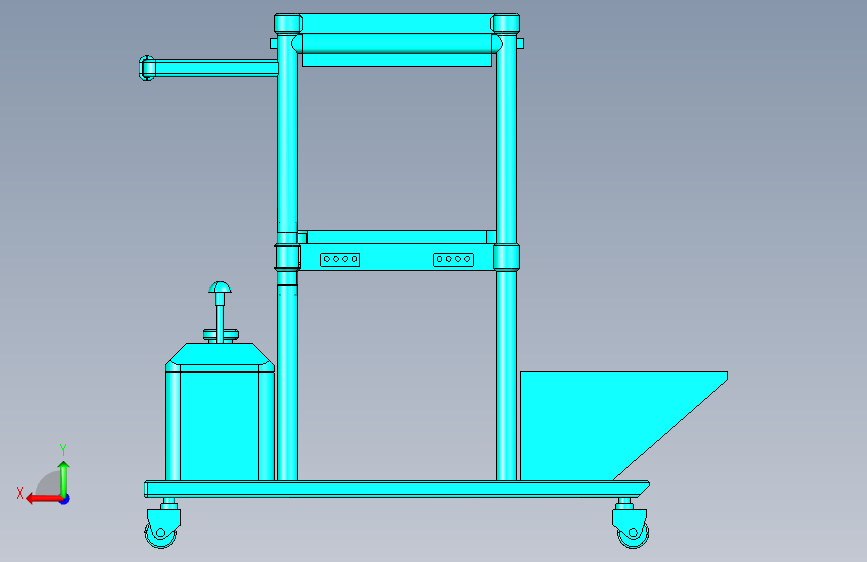Select the right four-hole plate on middle shelf
This screenshot has width=867, height=562.
453,259
